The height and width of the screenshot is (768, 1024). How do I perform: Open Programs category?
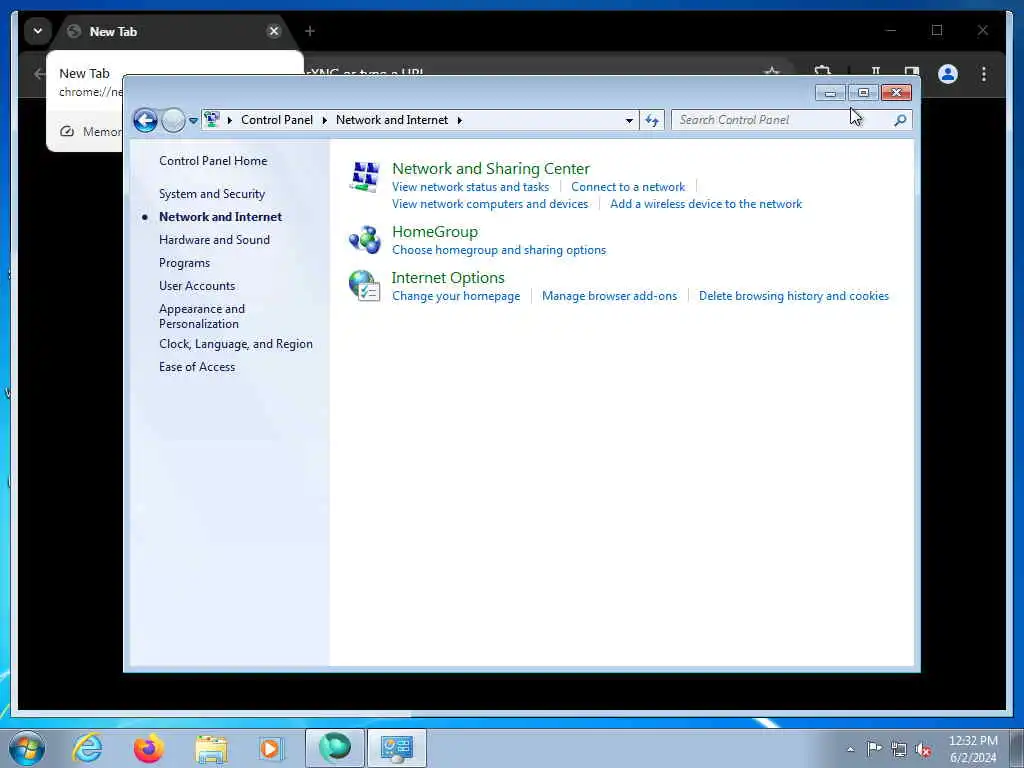coord(184,263)
